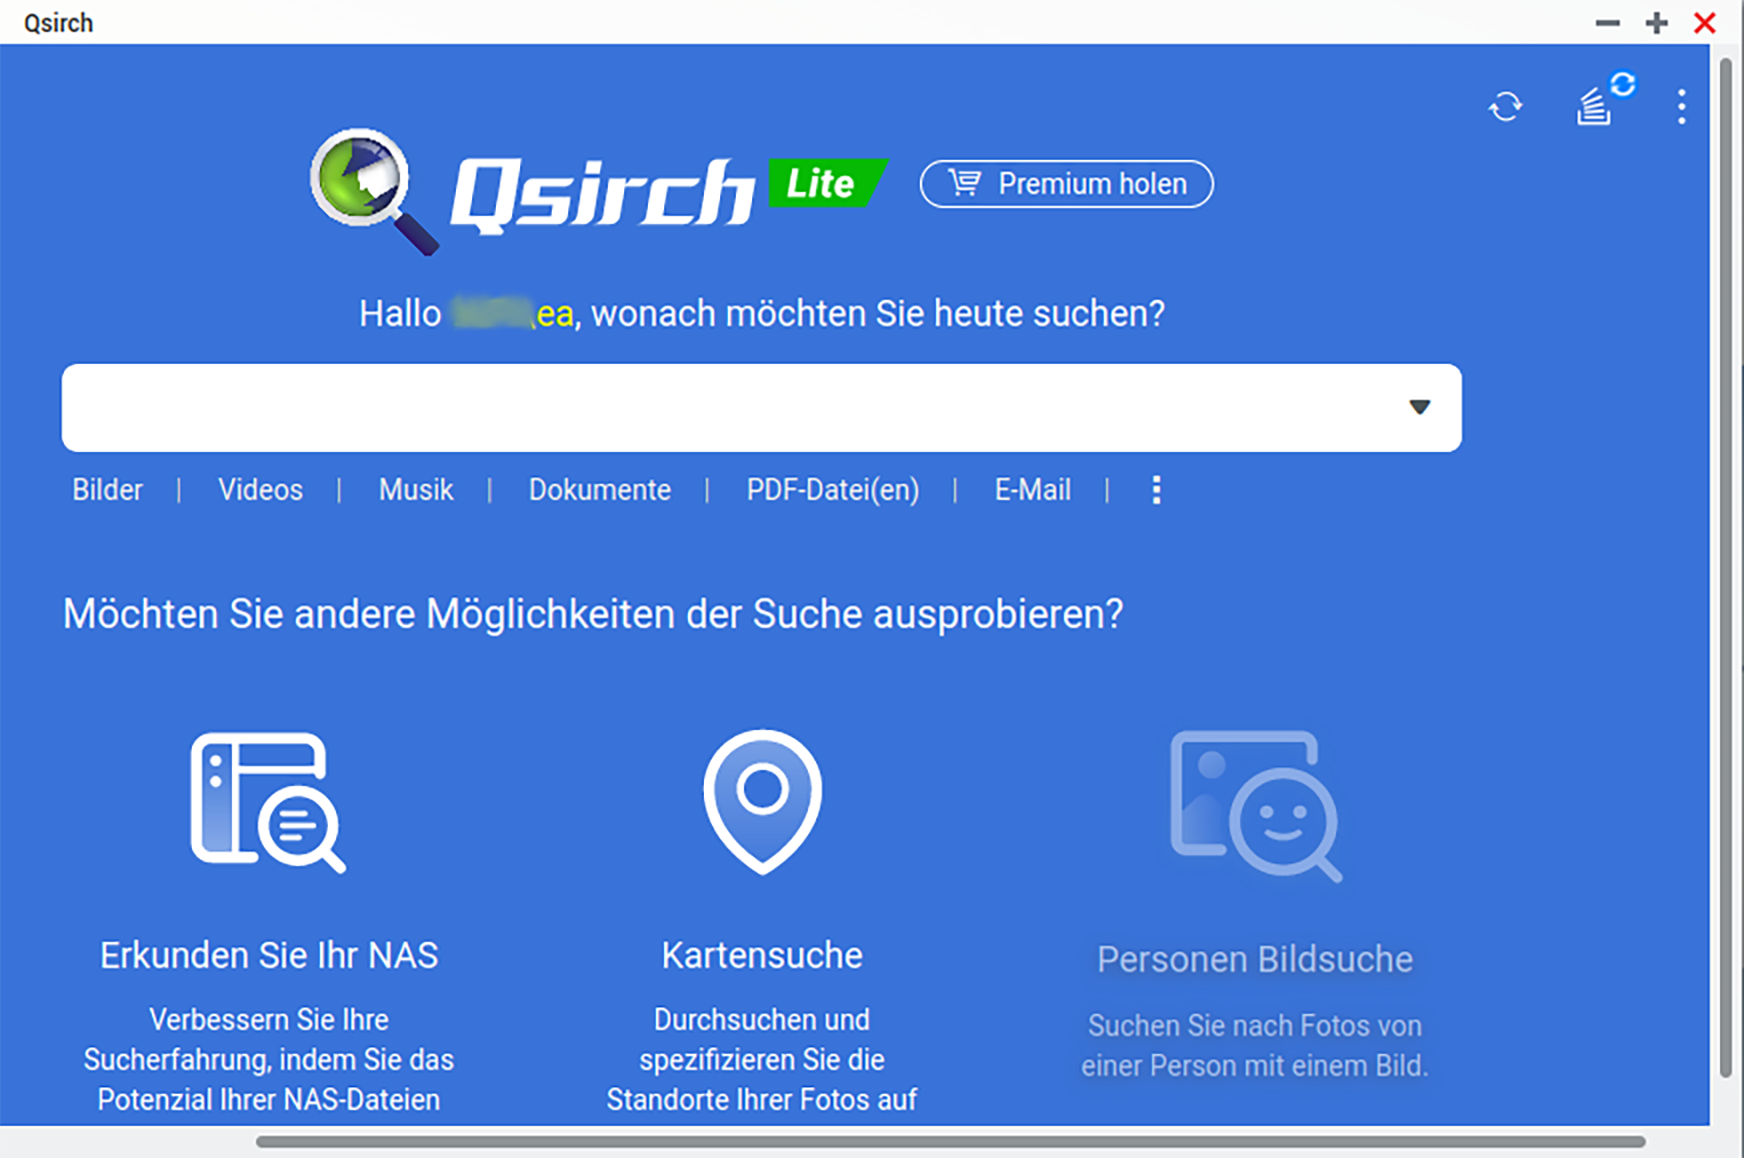Select the Videos filter

coord(260,490)
